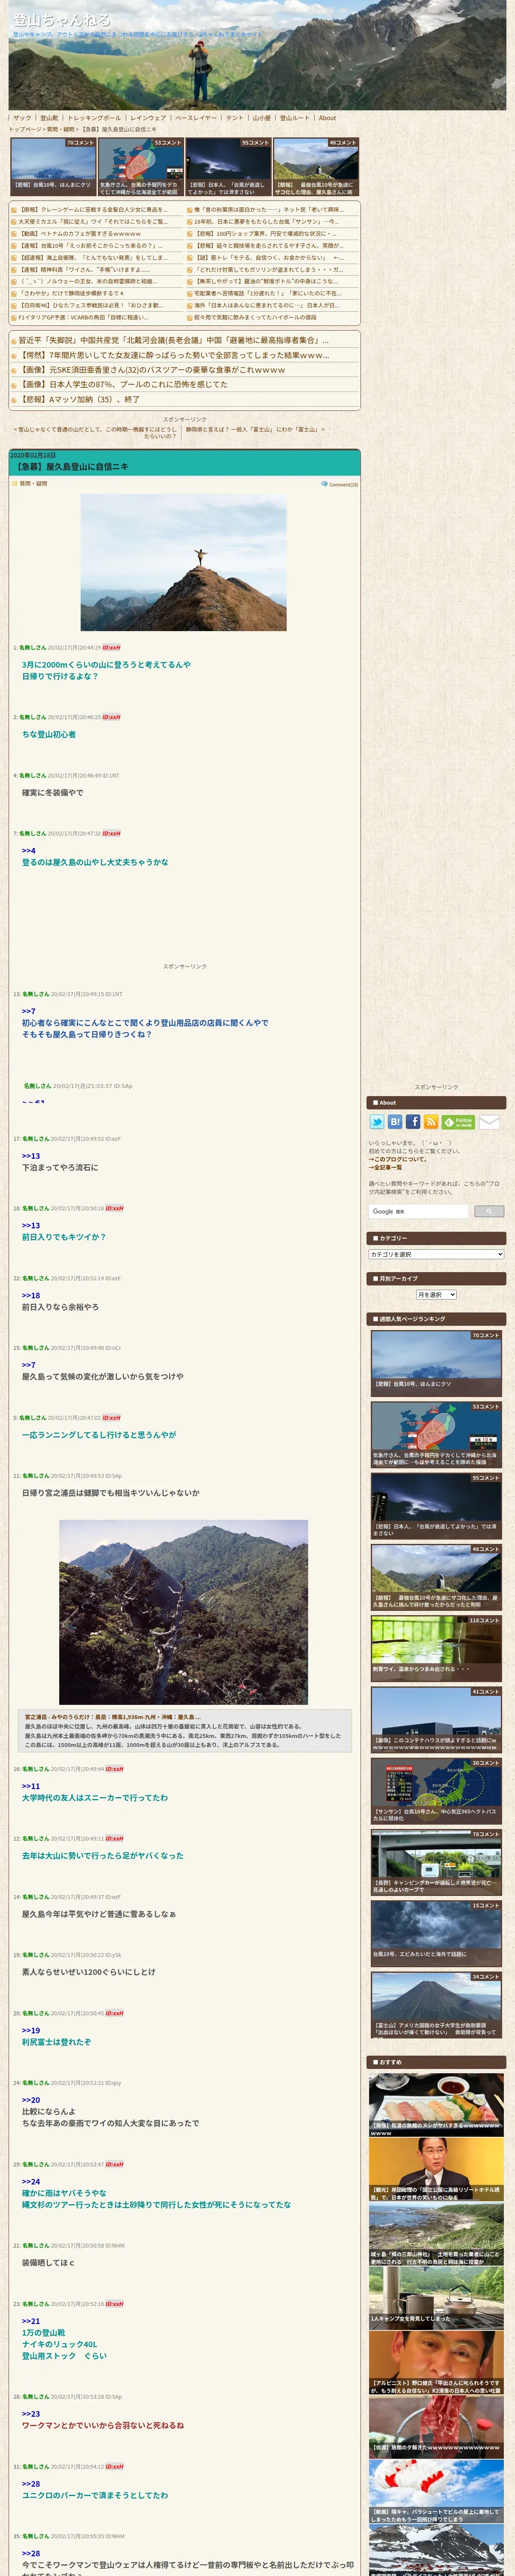
Task: Open the カテゴリを選択 dropdown
Action: (x=436, y=1254)
